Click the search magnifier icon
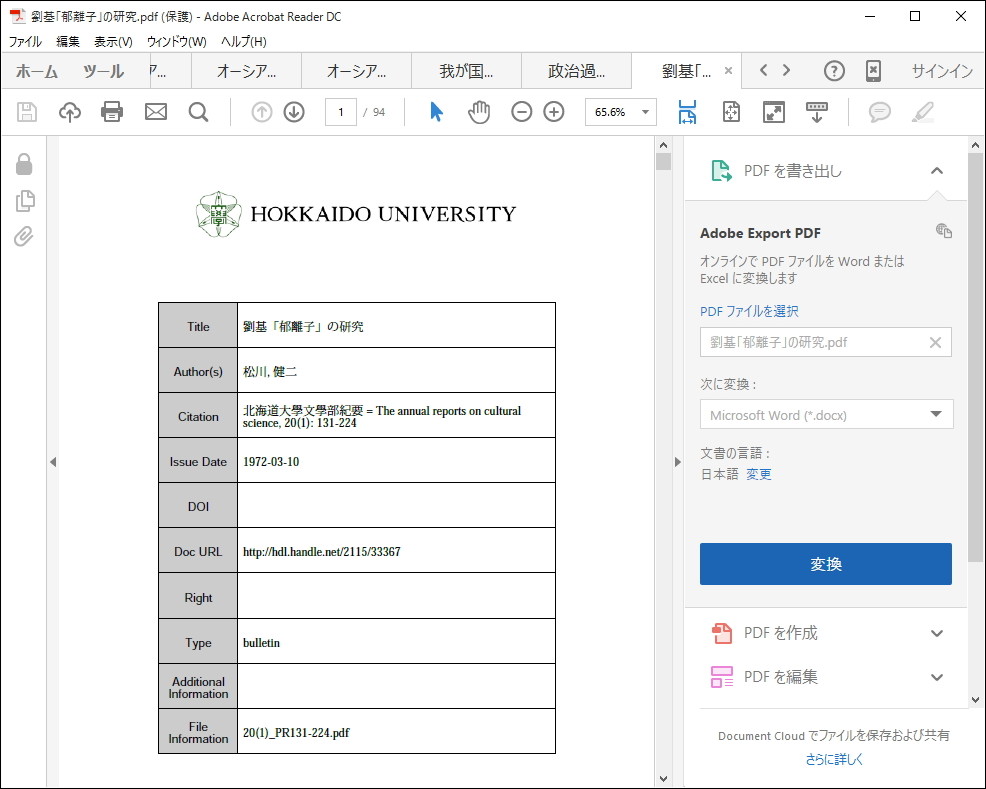Image resolution: width=986 pixels, height=789 pixels. coord(199,112)
